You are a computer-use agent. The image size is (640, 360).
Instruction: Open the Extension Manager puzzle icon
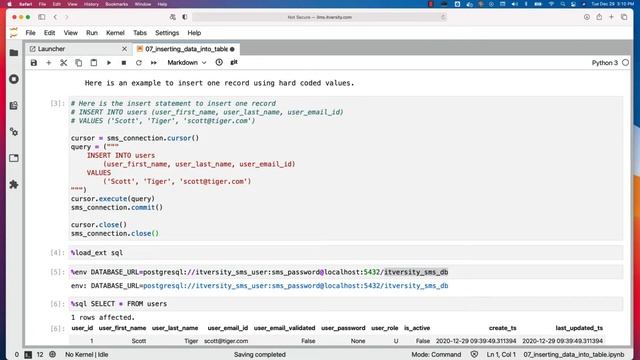pyautogui.click(x=14, y=184)
